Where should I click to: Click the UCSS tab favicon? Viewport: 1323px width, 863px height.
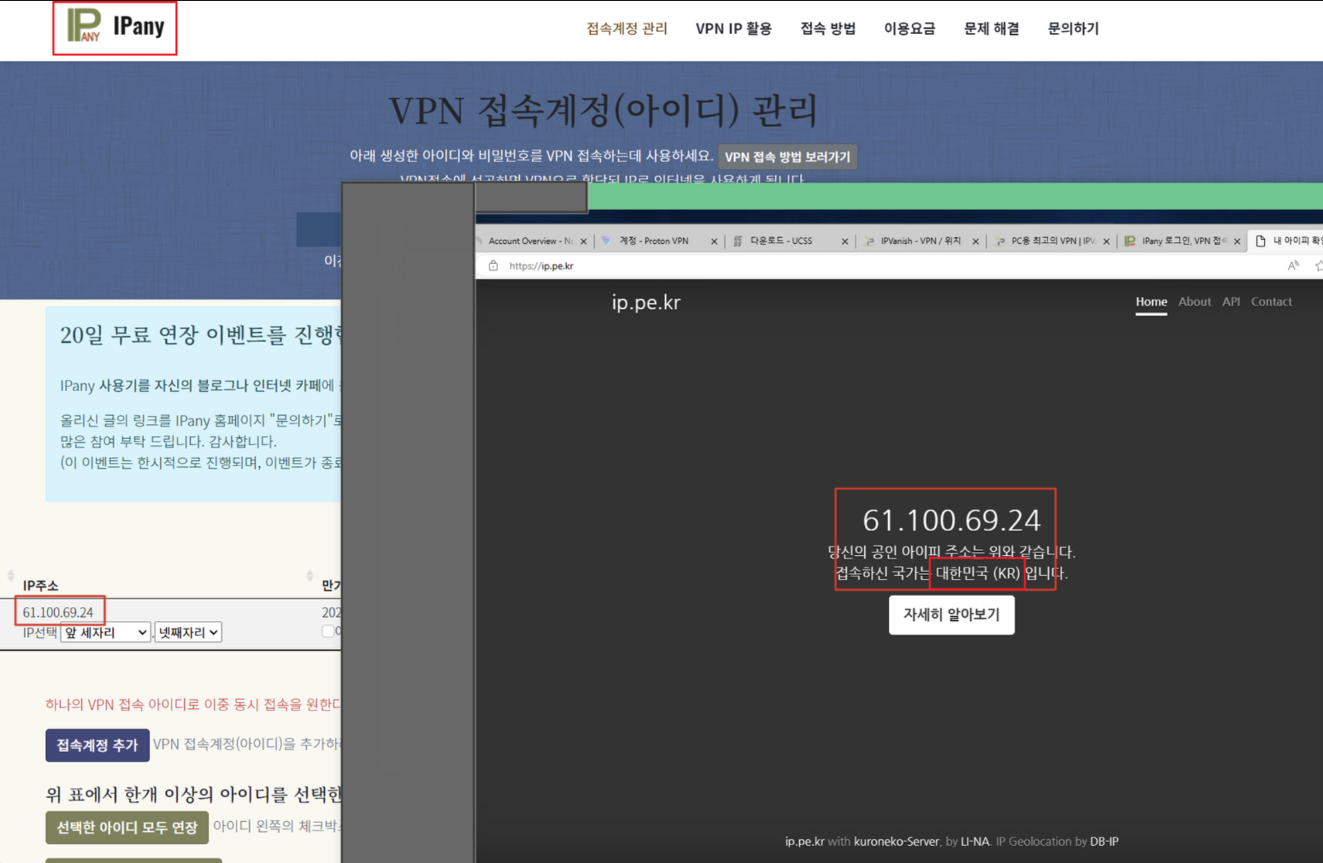tap(738, 241)
